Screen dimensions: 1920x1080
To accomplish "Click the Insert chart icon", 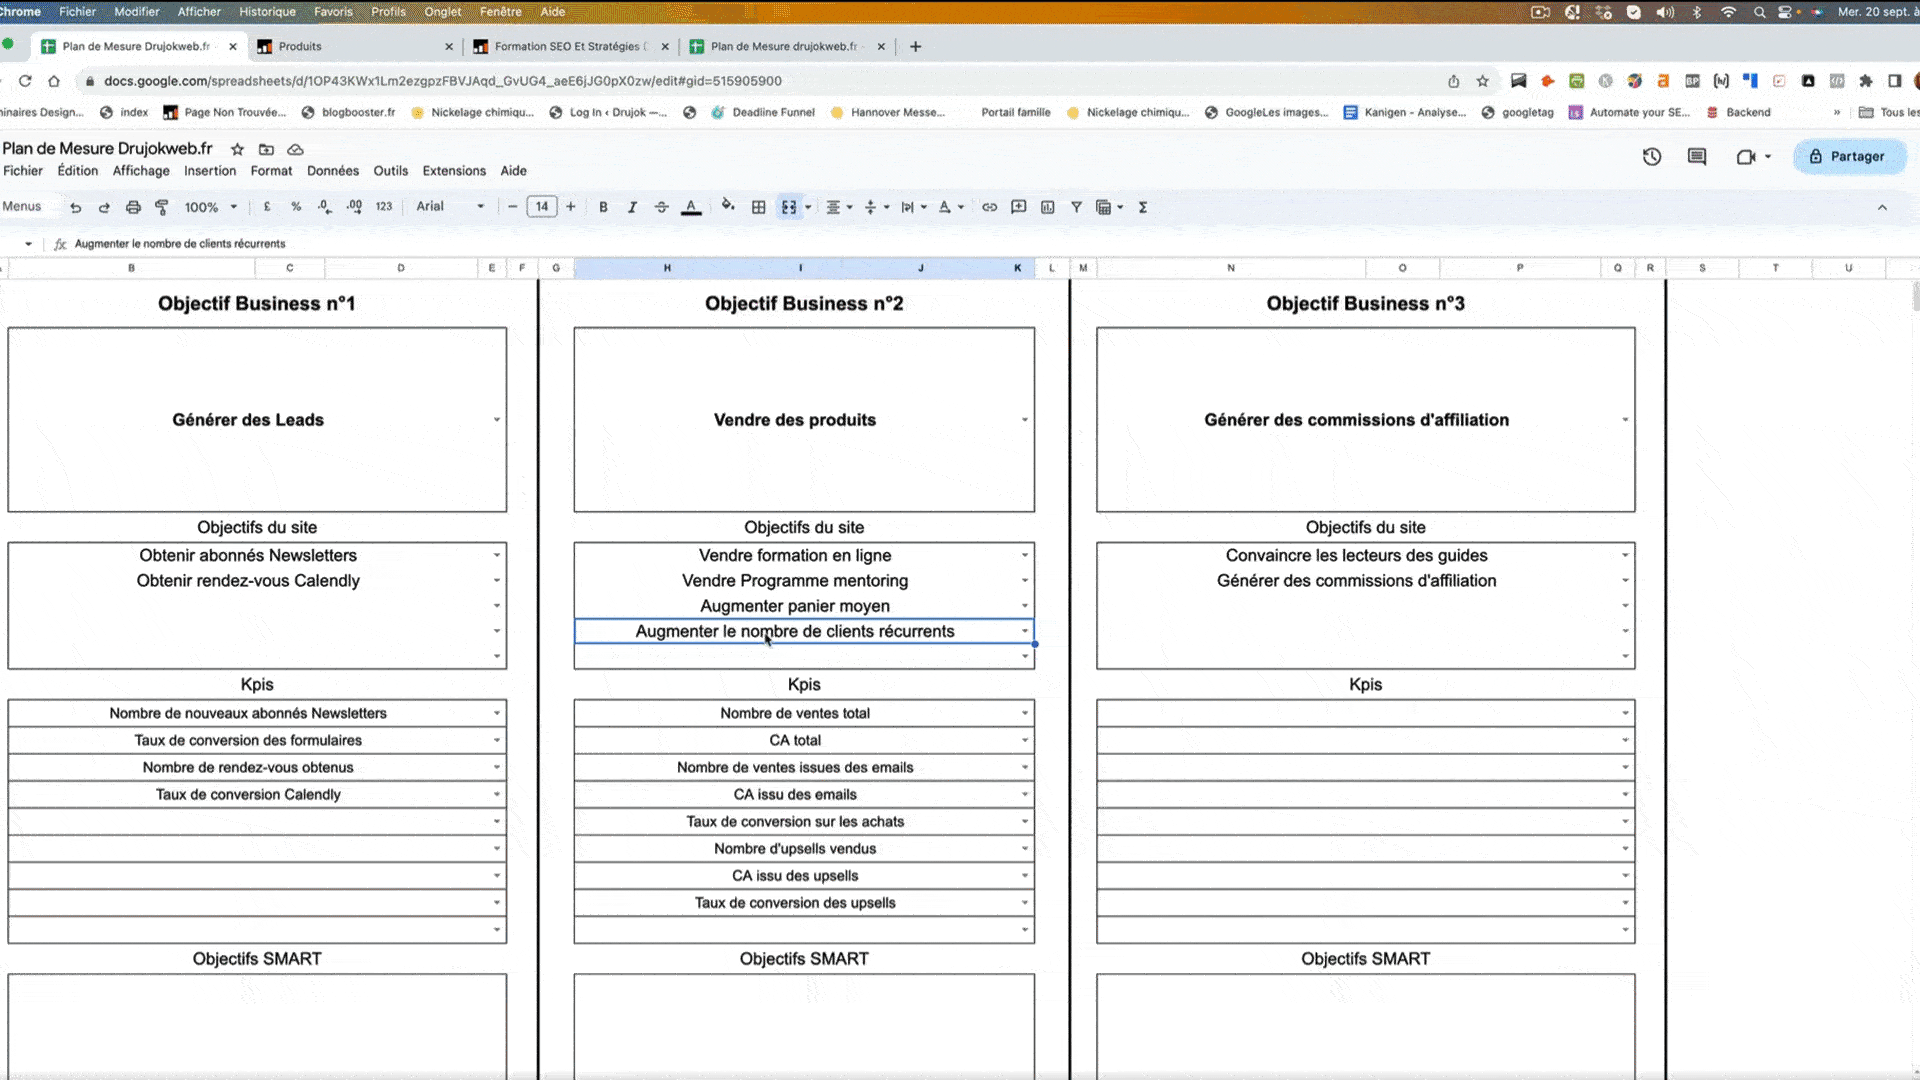I will [x=1047, y=207].
